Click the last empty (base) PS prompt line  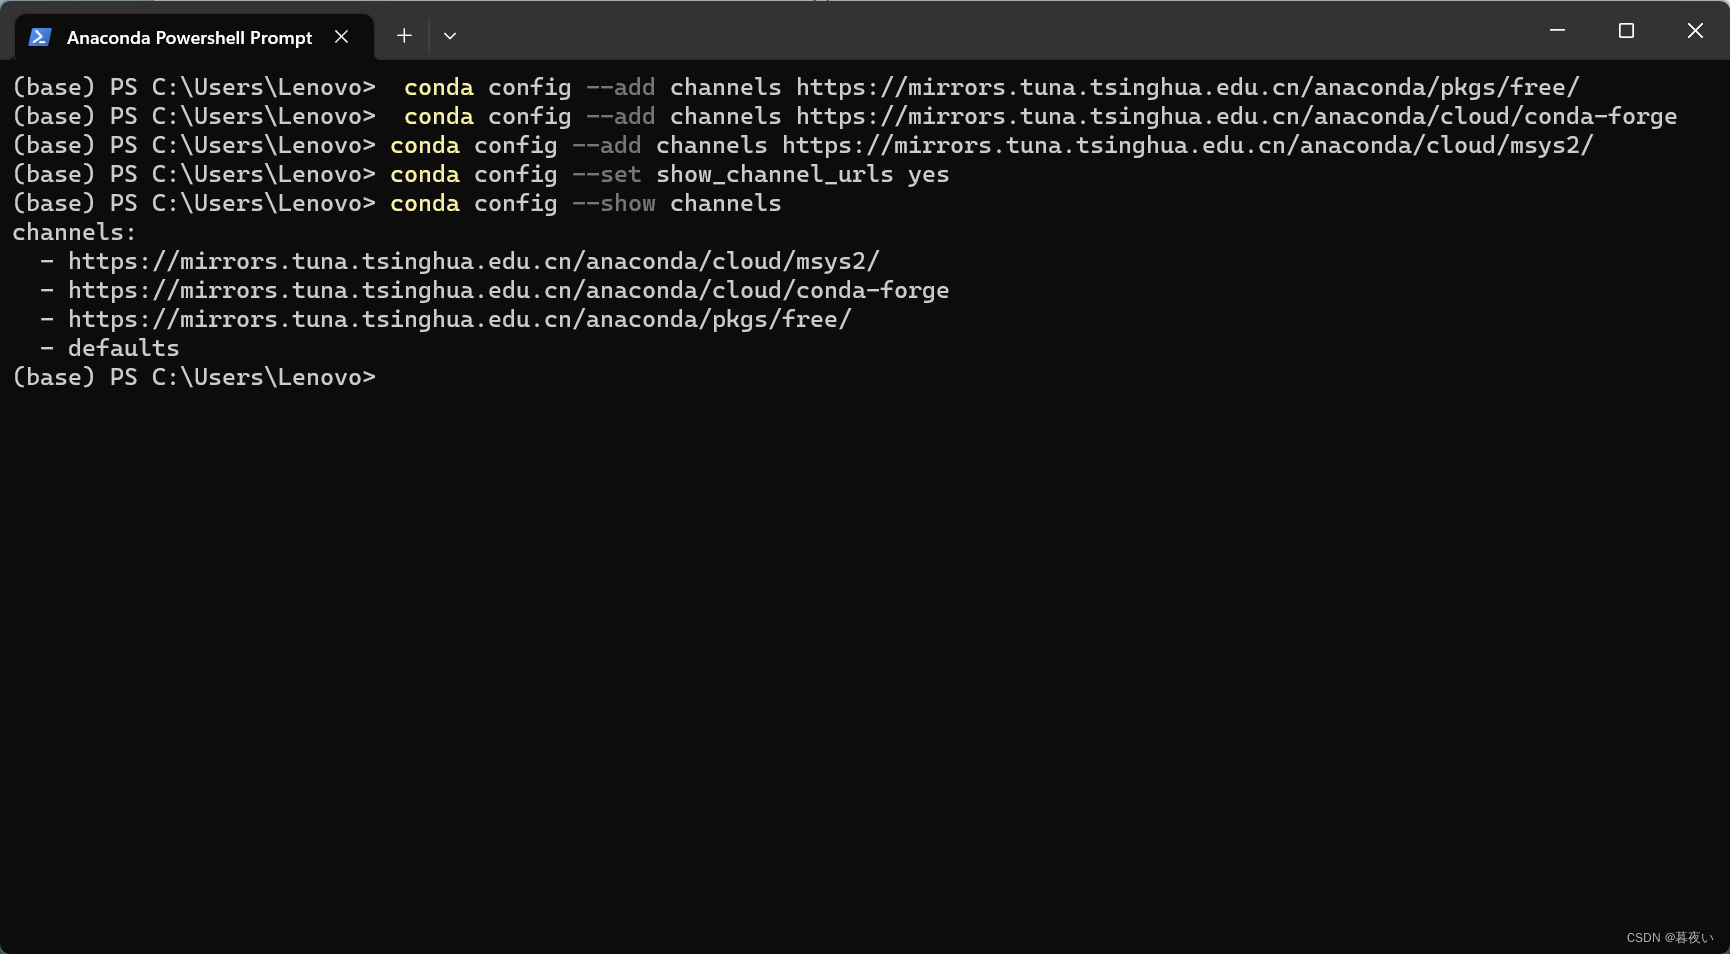point(194,378)
